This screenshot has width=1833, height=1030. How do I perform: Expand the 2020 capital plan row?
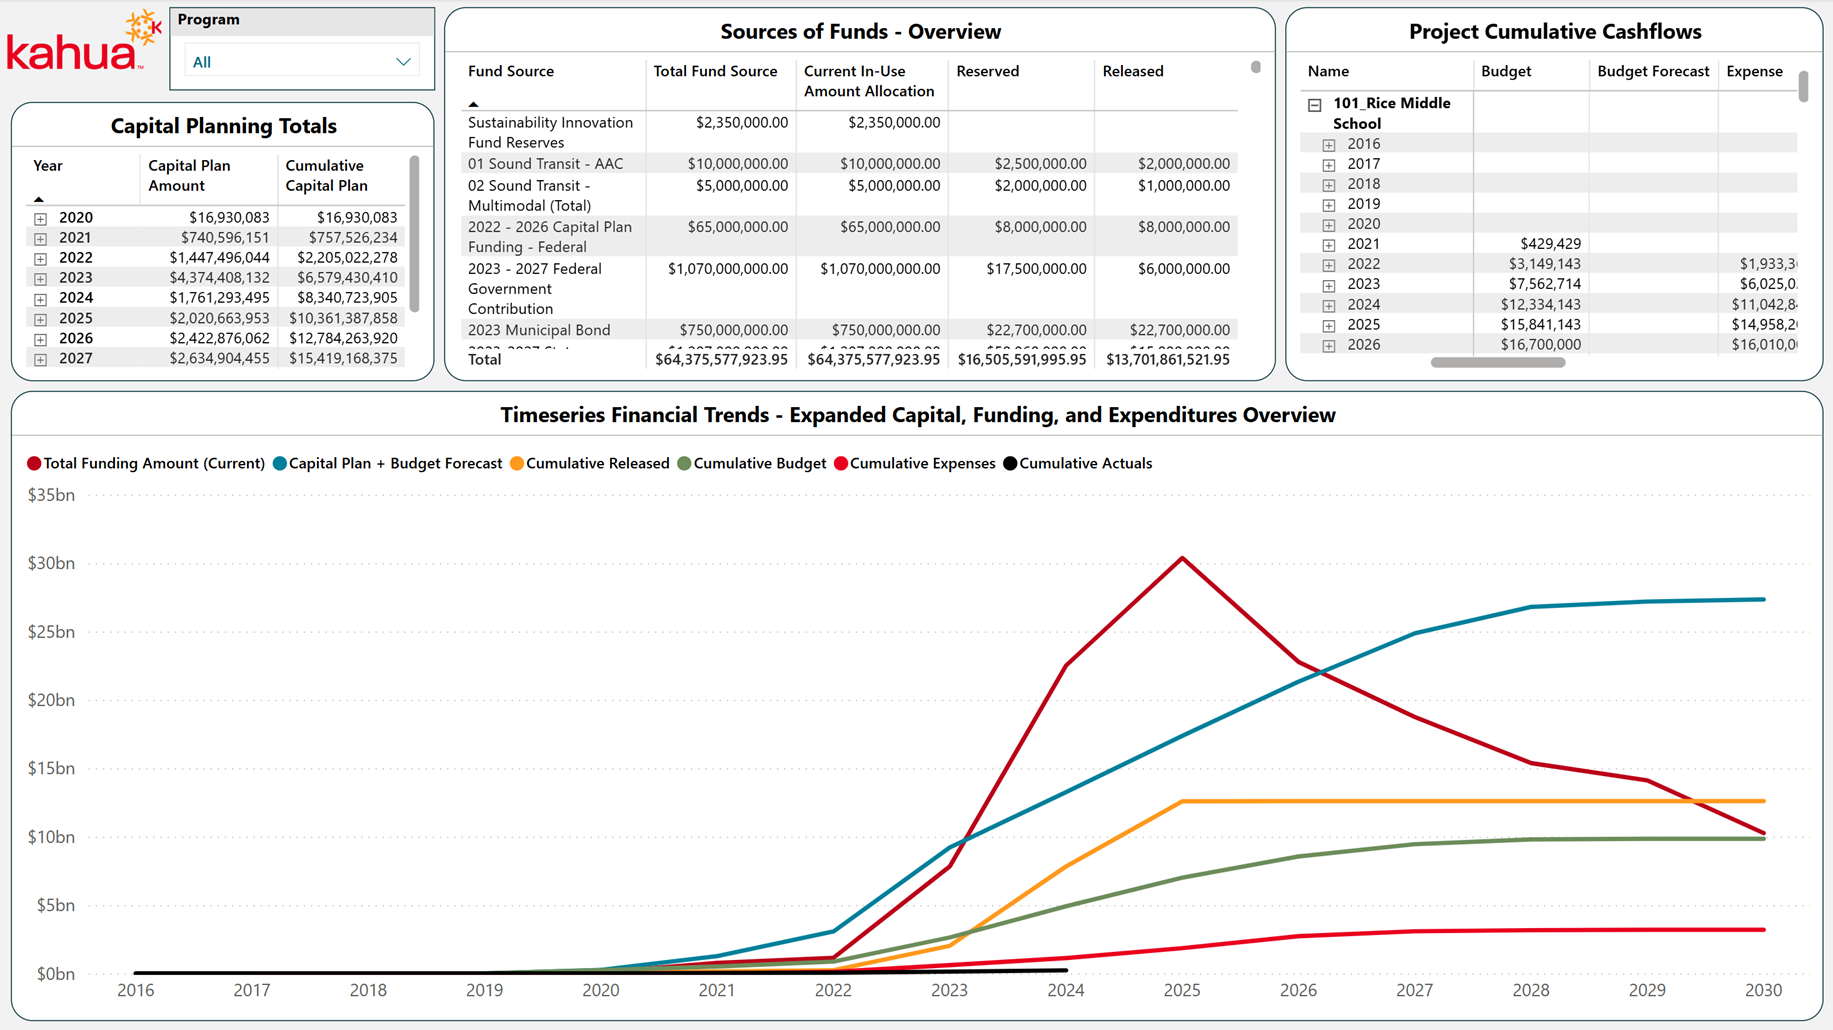pos(40,218)
